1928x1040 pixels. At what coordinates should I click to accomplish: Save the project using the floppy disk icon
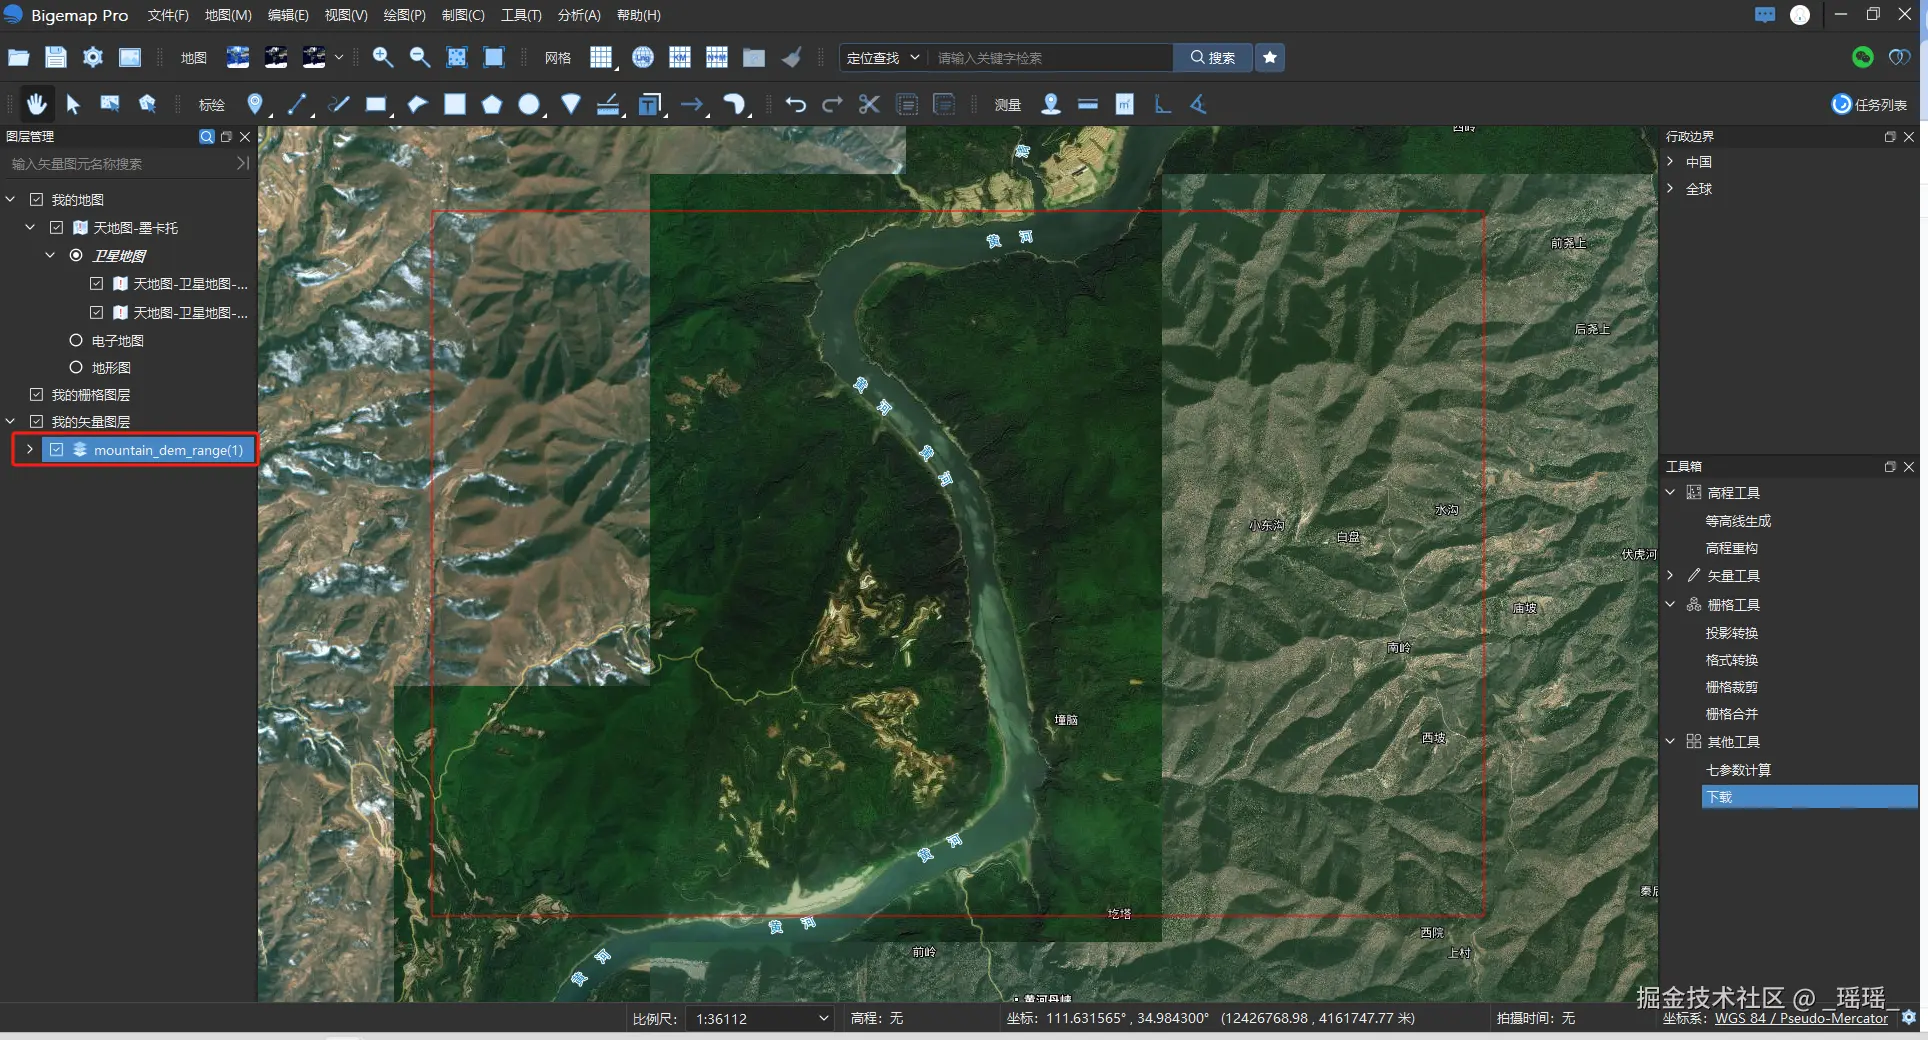pos(55,57)
